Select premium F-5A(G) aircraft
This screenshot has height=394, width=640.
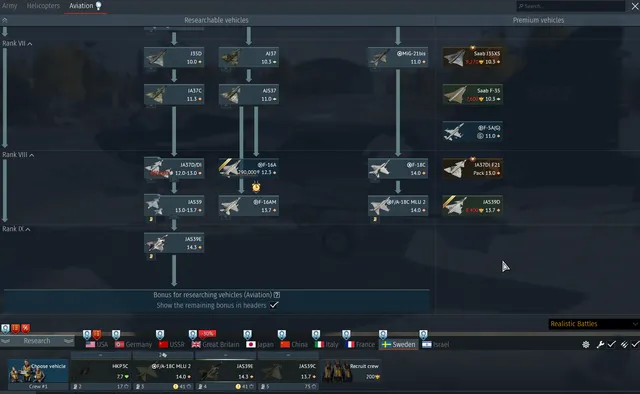[x=473, y=131]
